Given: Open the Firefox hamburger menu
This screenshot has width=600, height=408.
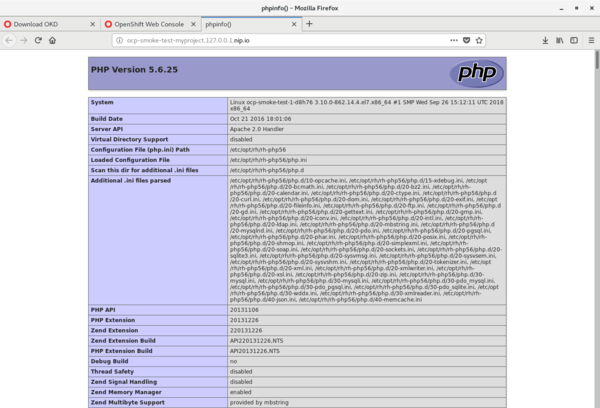Looking at the screenshot, I should (x=590, y=41).
